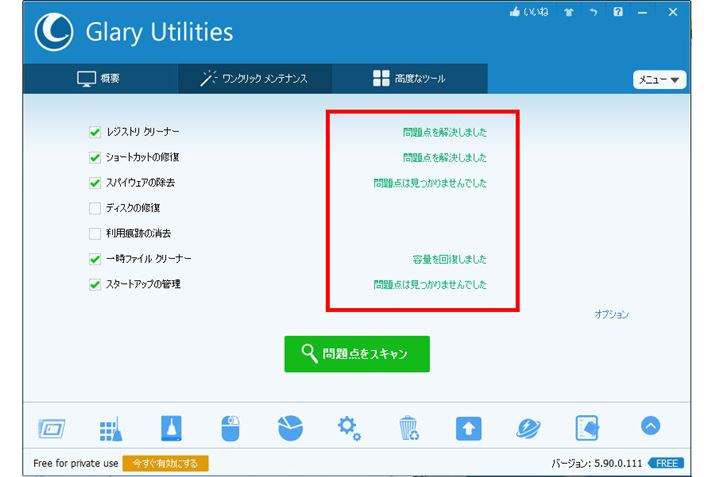The width and height of the screenshot is (715, 477).
Task: Enable 利用痕跡の消去 checkbox
Action: tap(94, 234)
